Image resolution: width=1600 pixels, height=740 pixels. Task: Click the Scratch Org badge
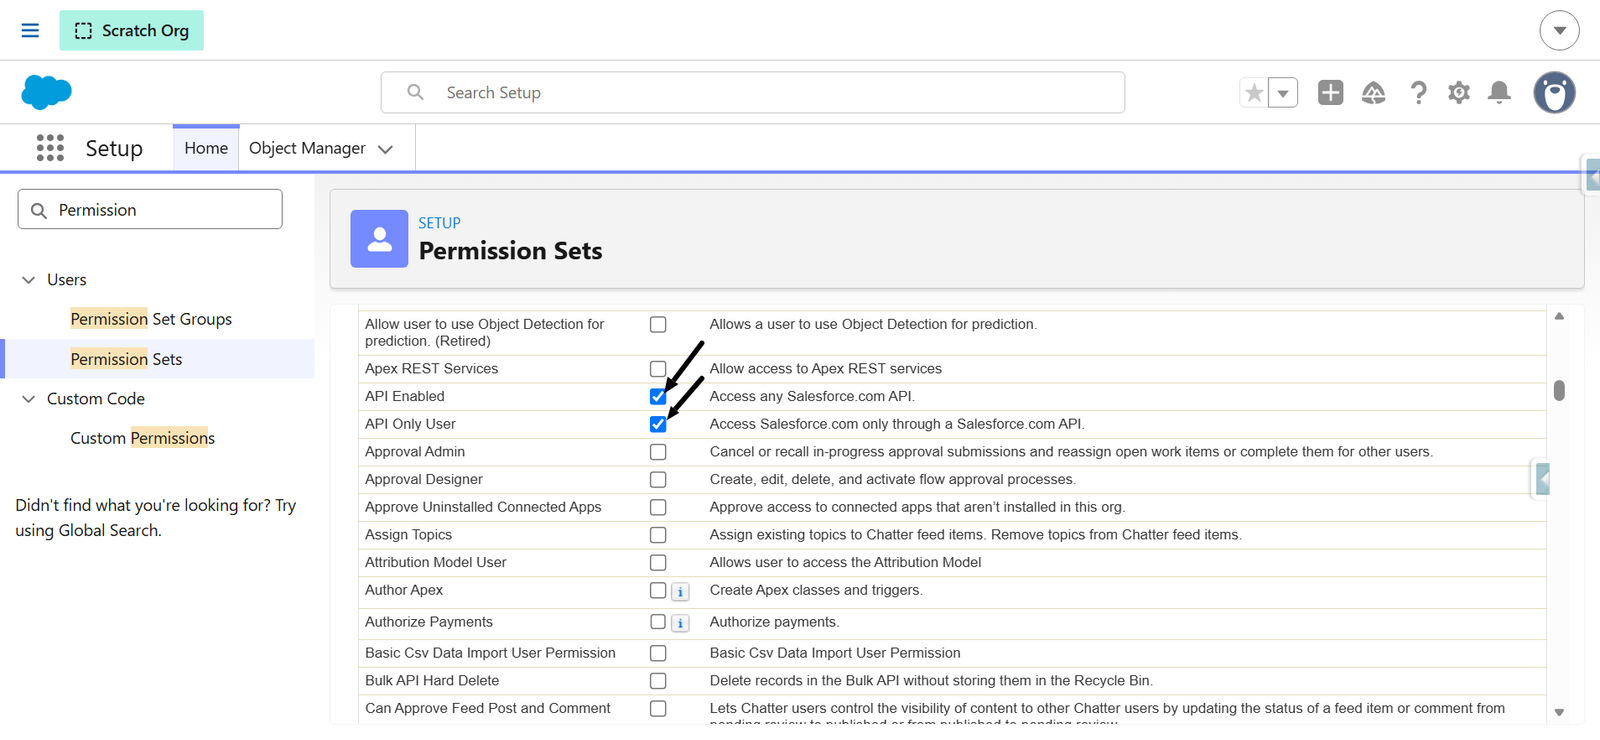(131, 30)
